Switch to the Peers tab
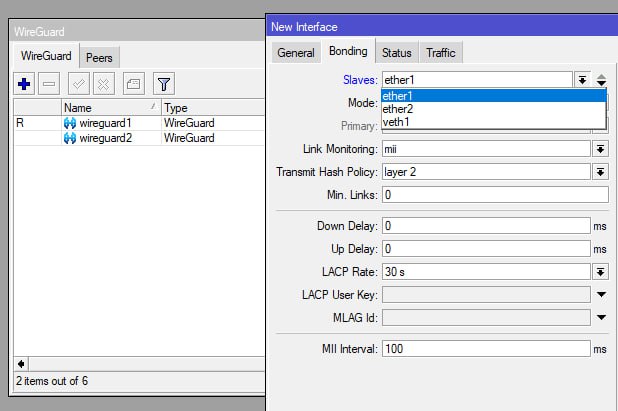This screenshot has height=411, width=618. (x=99, y=58)
